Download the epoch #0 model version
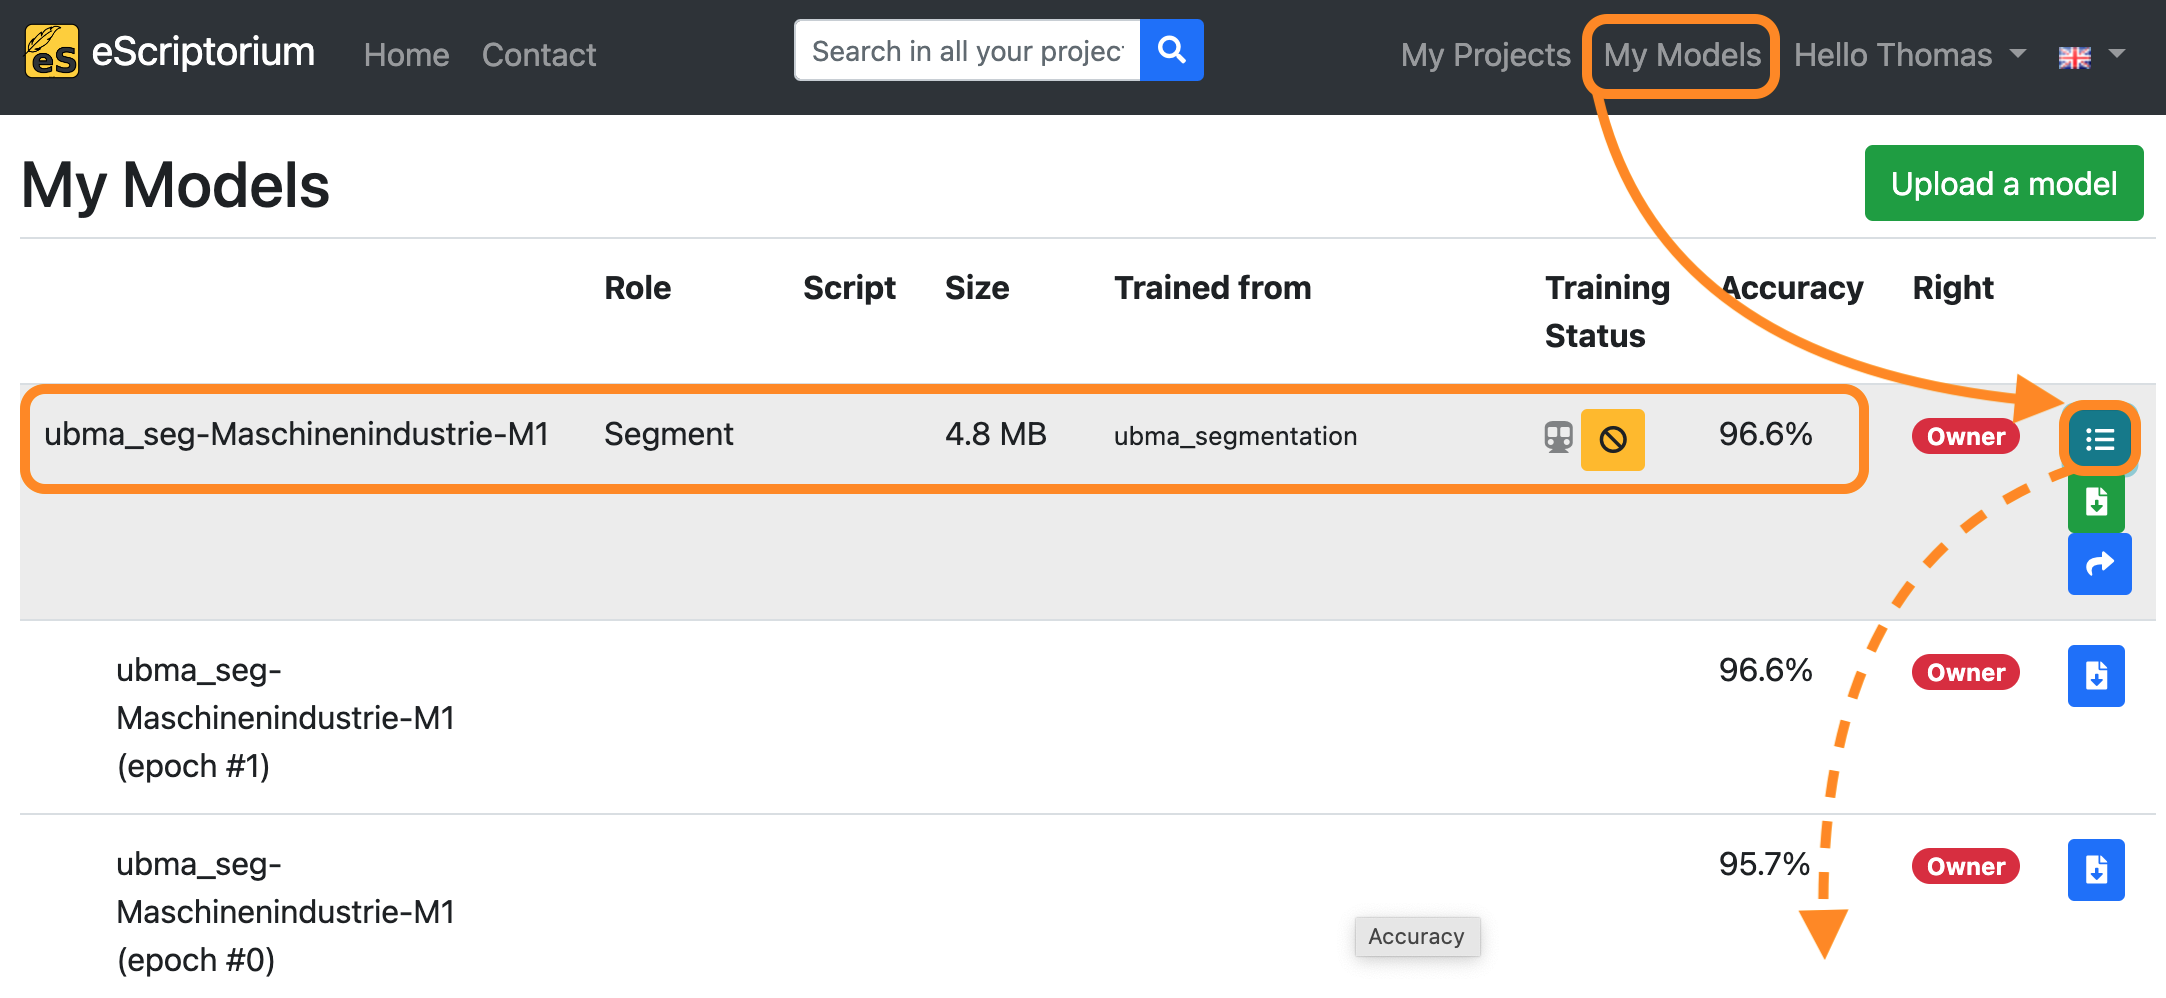This screenshot has width=2166, height=998. 2096,870
